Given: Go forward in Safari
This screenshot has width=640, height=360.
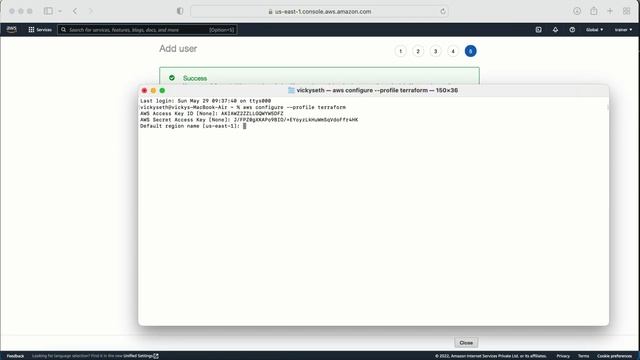Looking at the screenshot, I should (91, 11).
